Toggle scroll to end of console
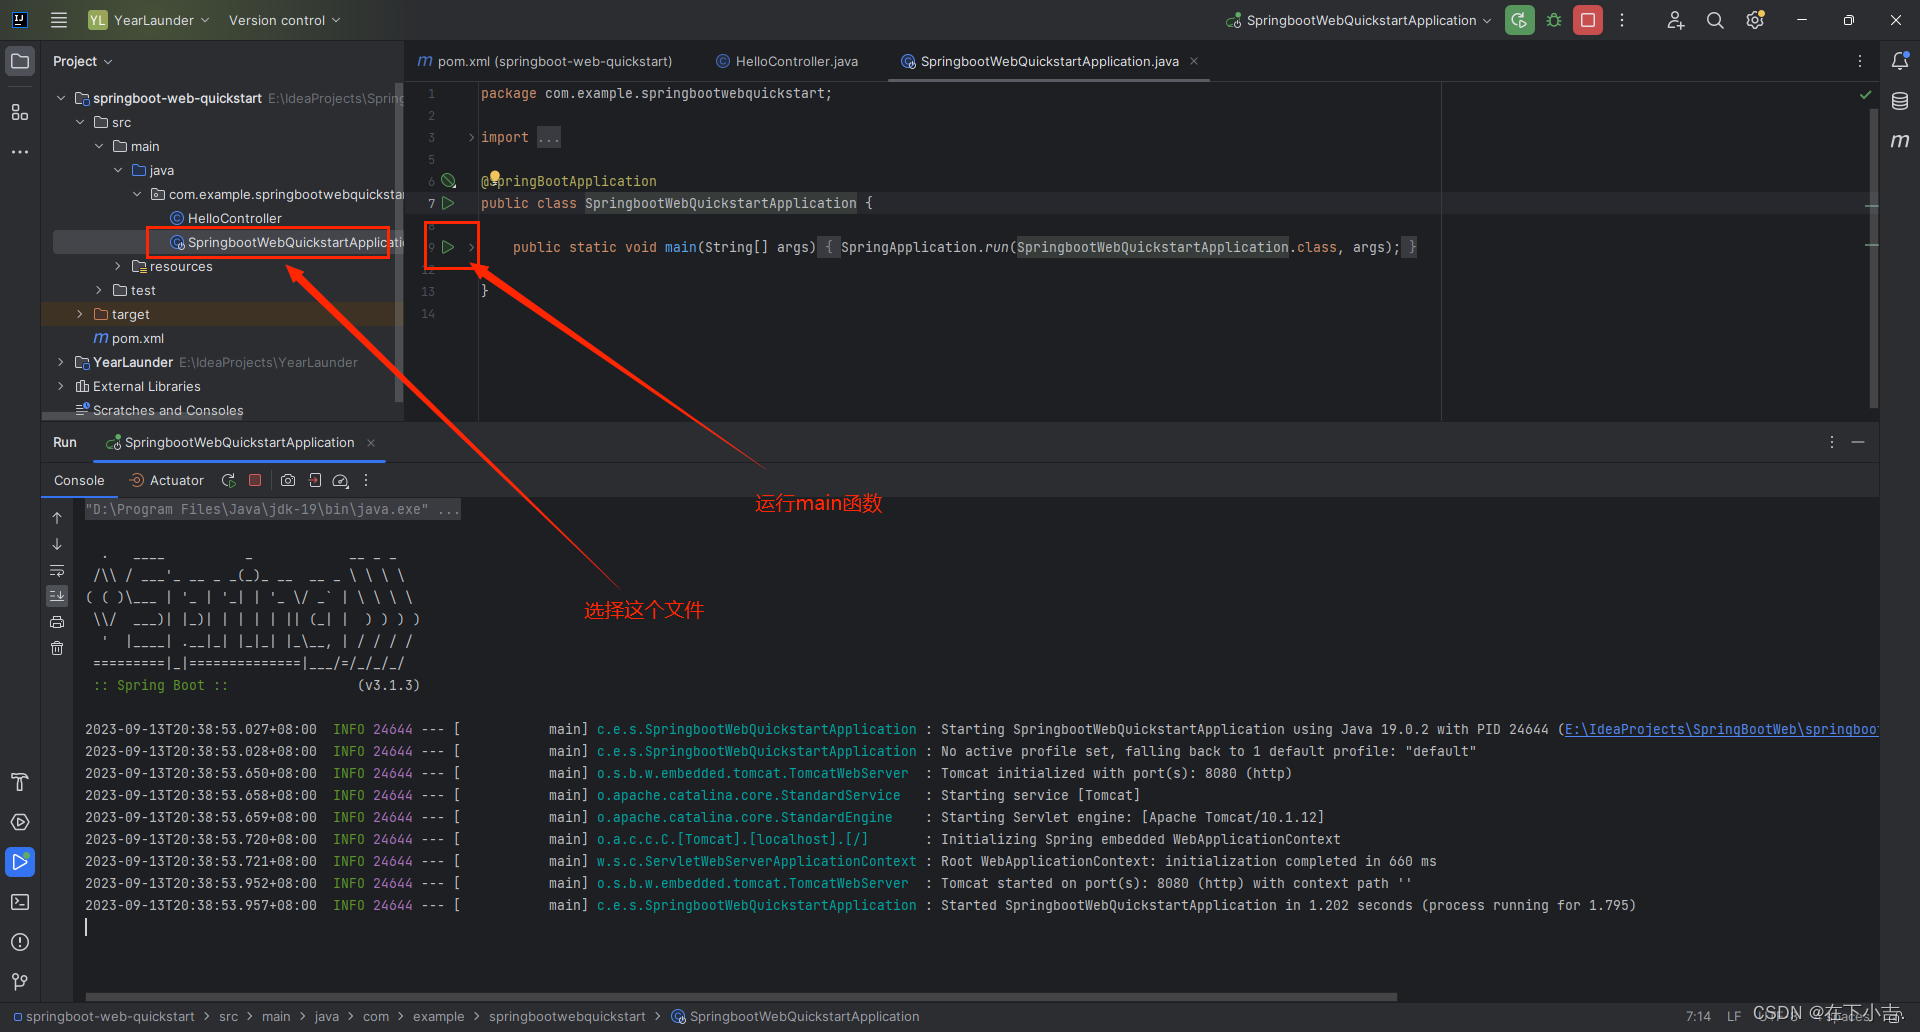Screen dimensions: 1920x1032 [57, 596]
